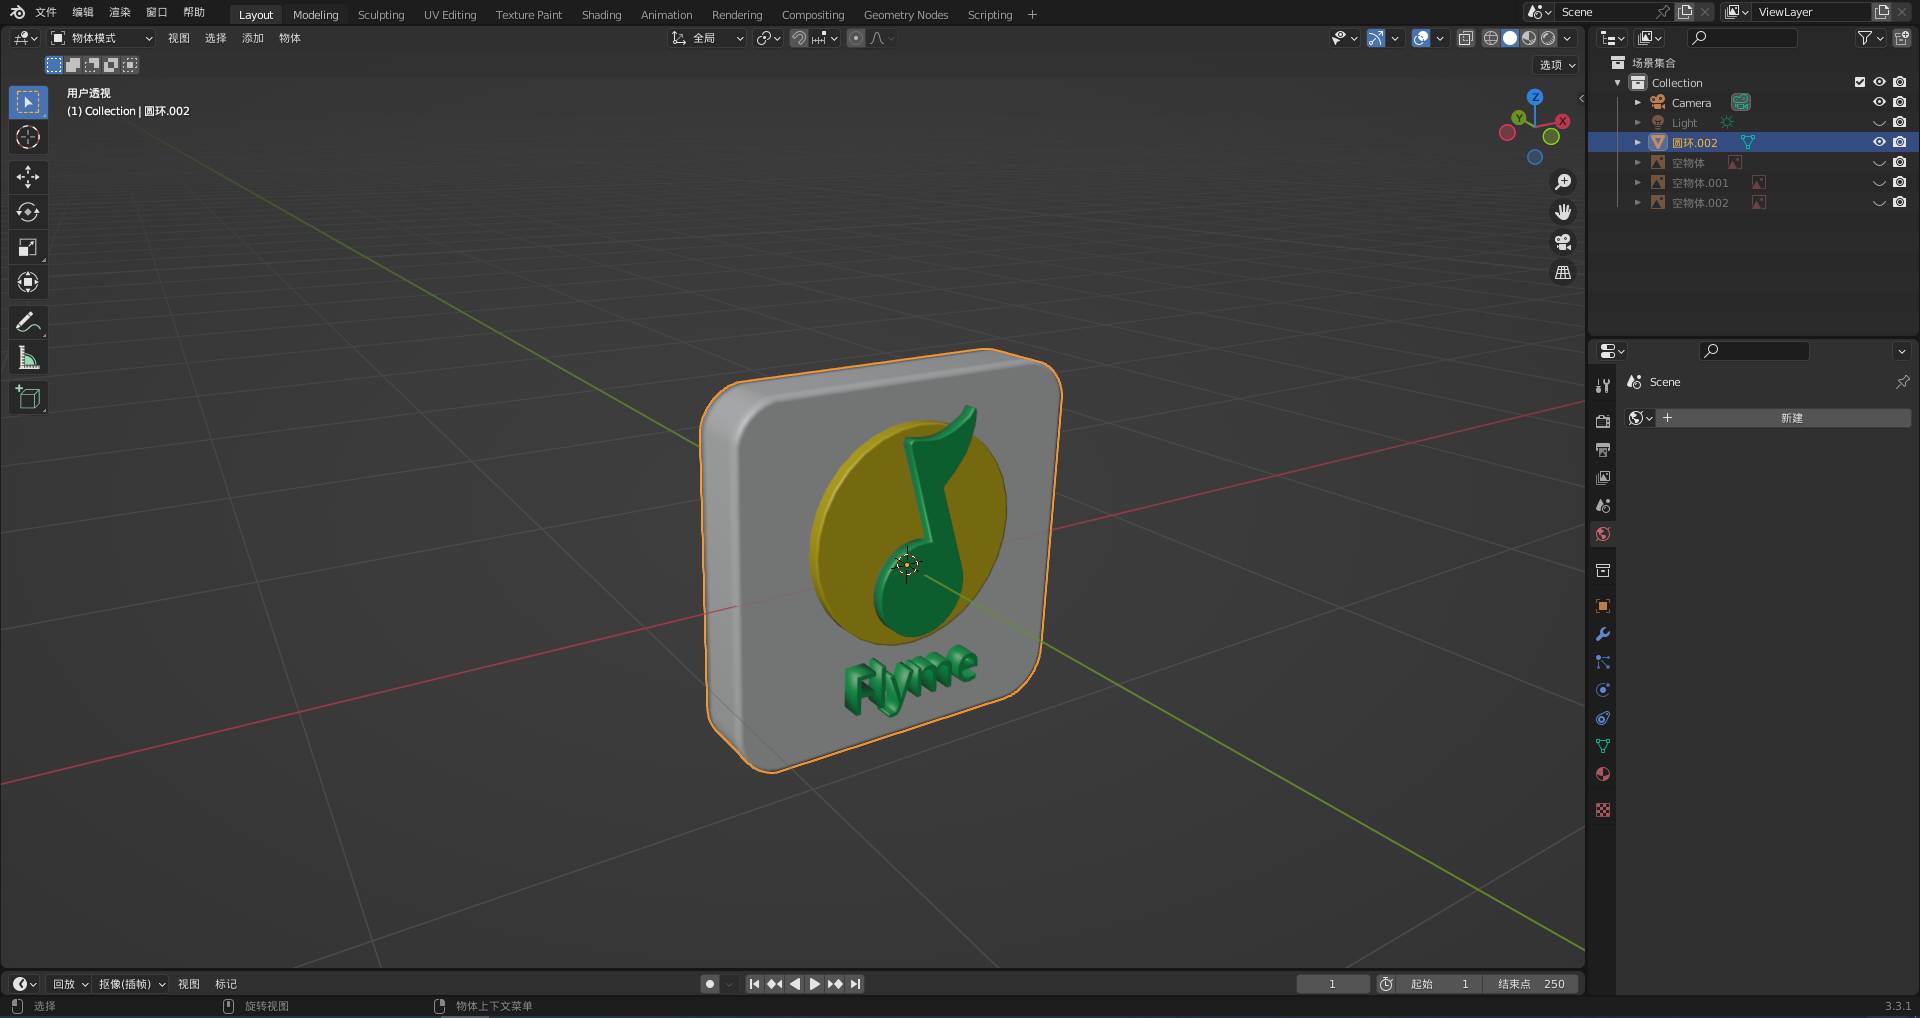Select the Move tool
Image resolution: width=1920 pixels, height=1018 pixels.
[28, 177]
